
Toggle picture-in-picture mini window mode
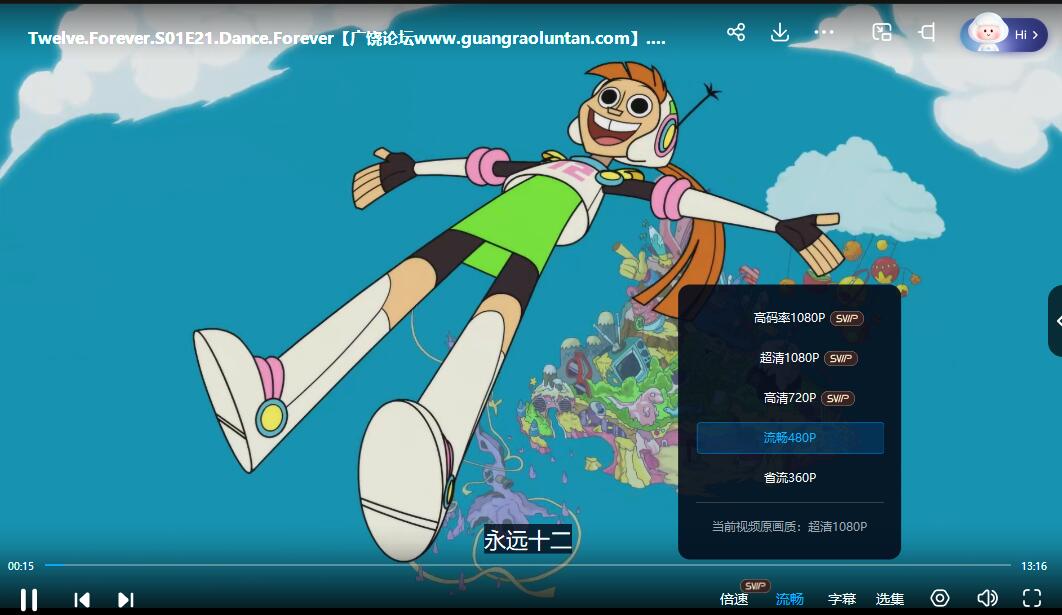[881, 32]
